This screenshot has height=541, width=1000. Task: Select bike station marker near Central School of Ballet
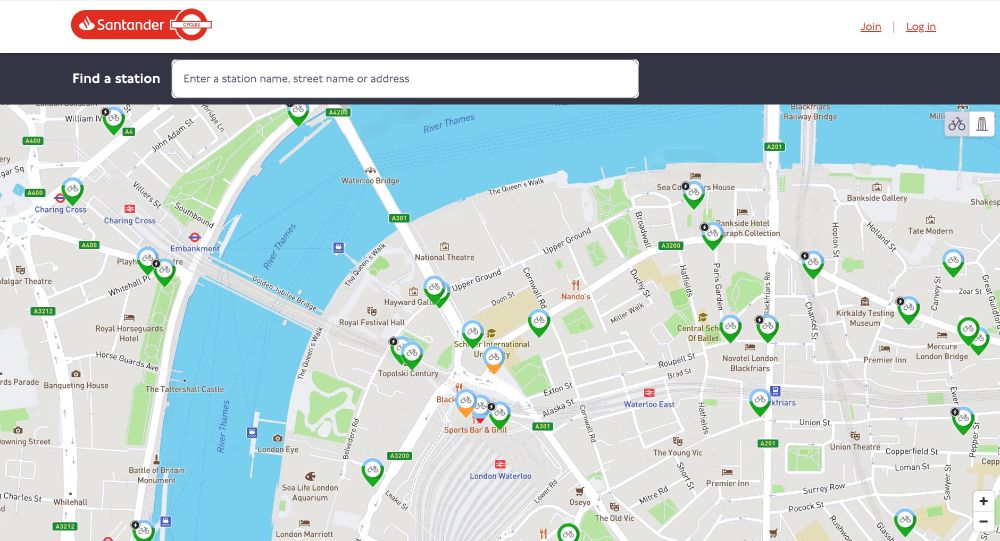coord(730,328)
